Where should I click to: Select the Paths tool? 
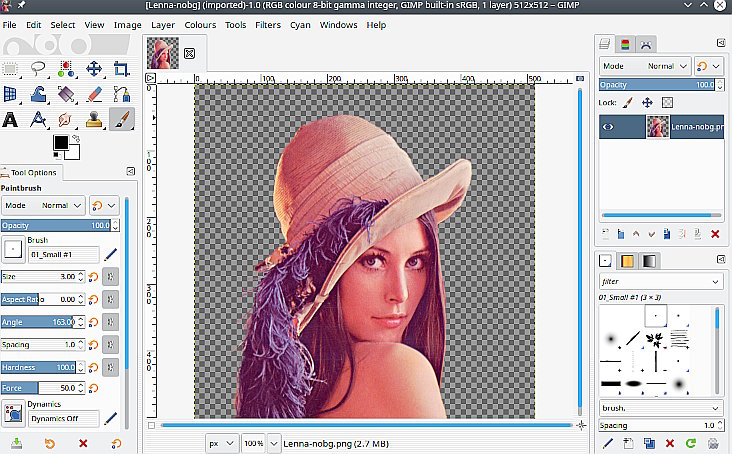122,94
